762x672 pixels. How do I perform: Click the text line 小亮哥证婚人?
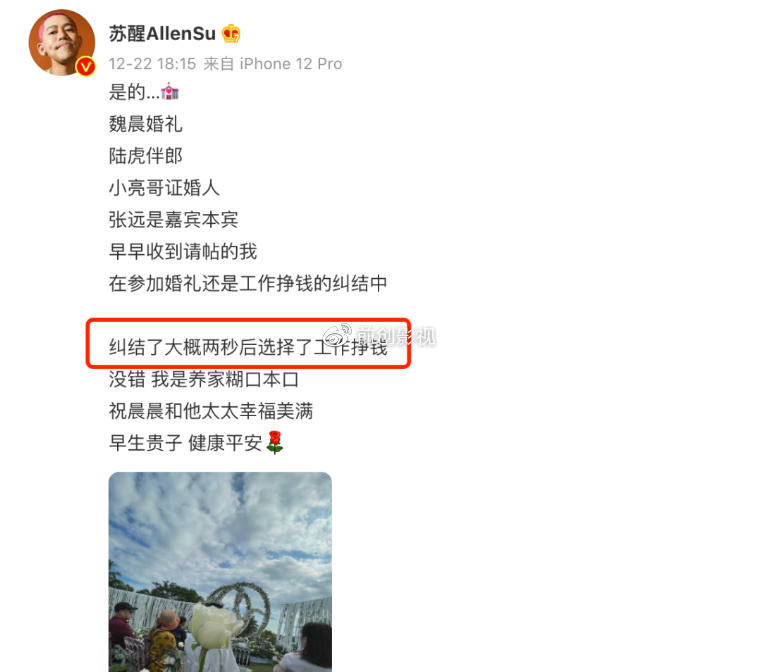pos(164,188)
